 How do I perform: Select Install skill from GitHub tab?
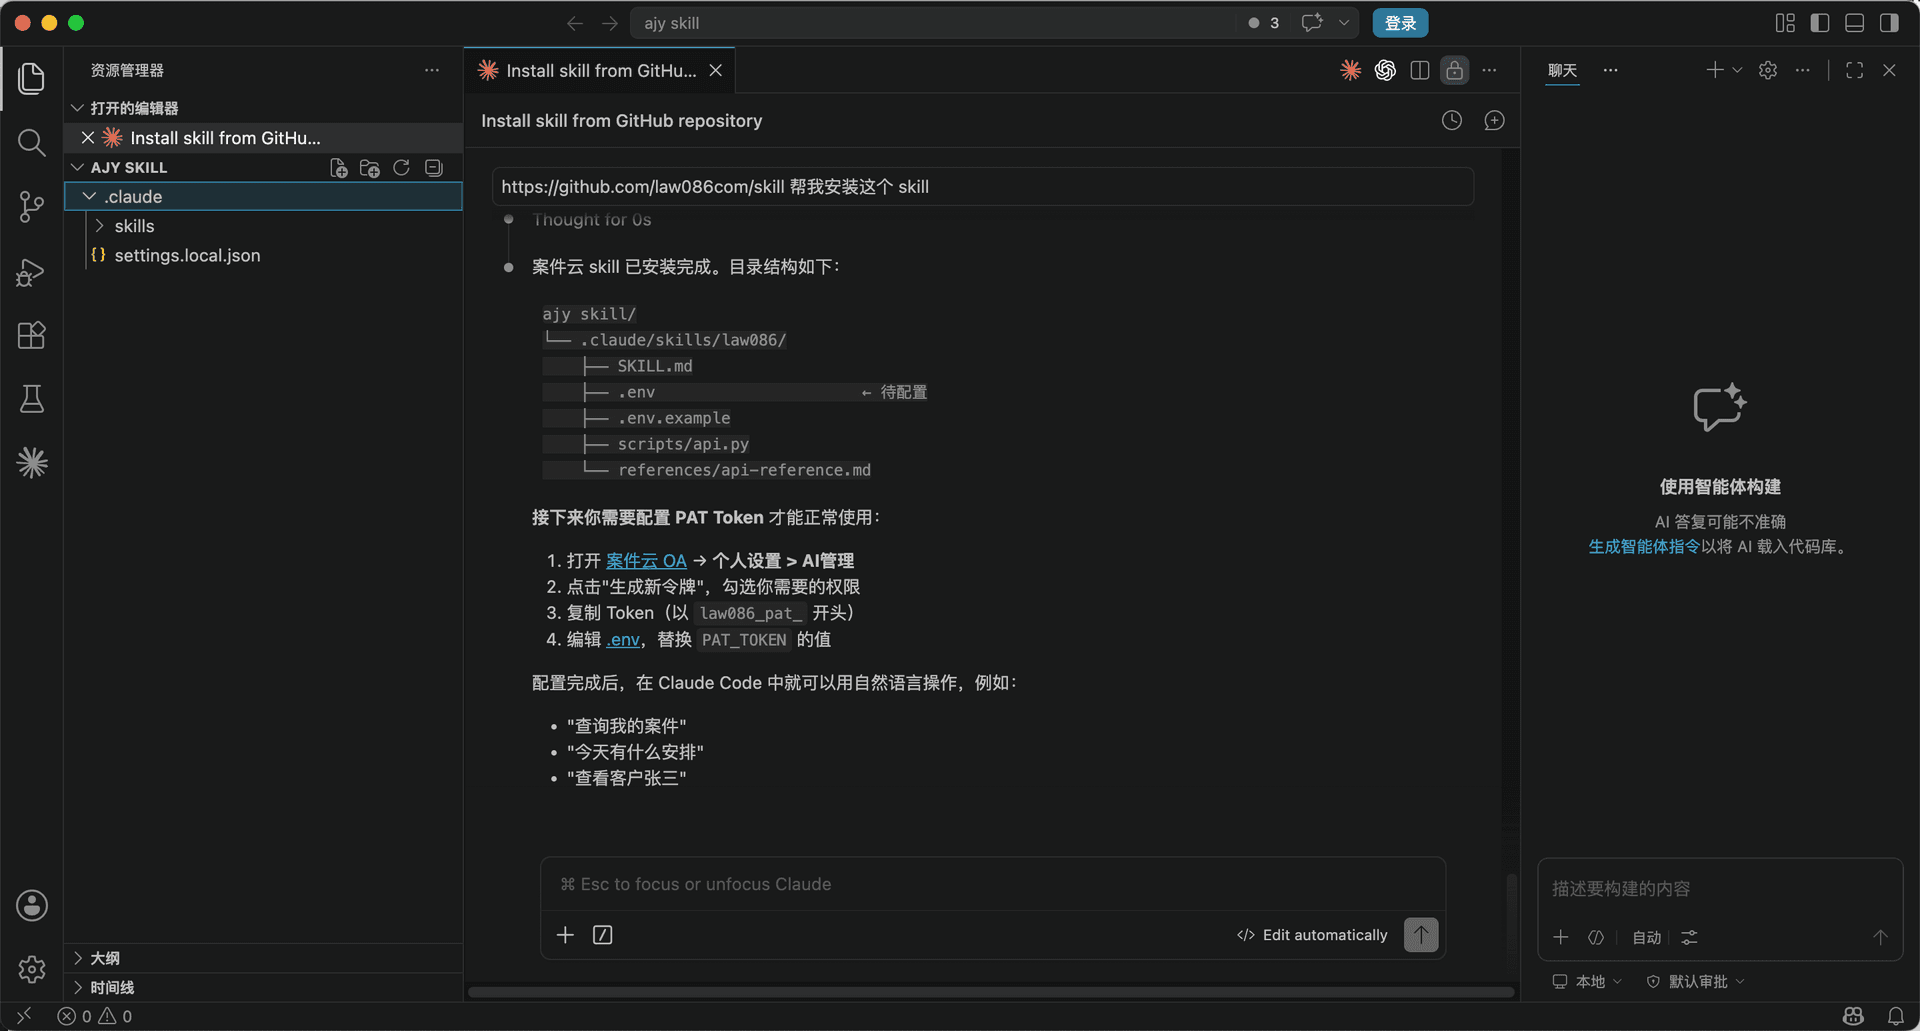click(600, 70)
